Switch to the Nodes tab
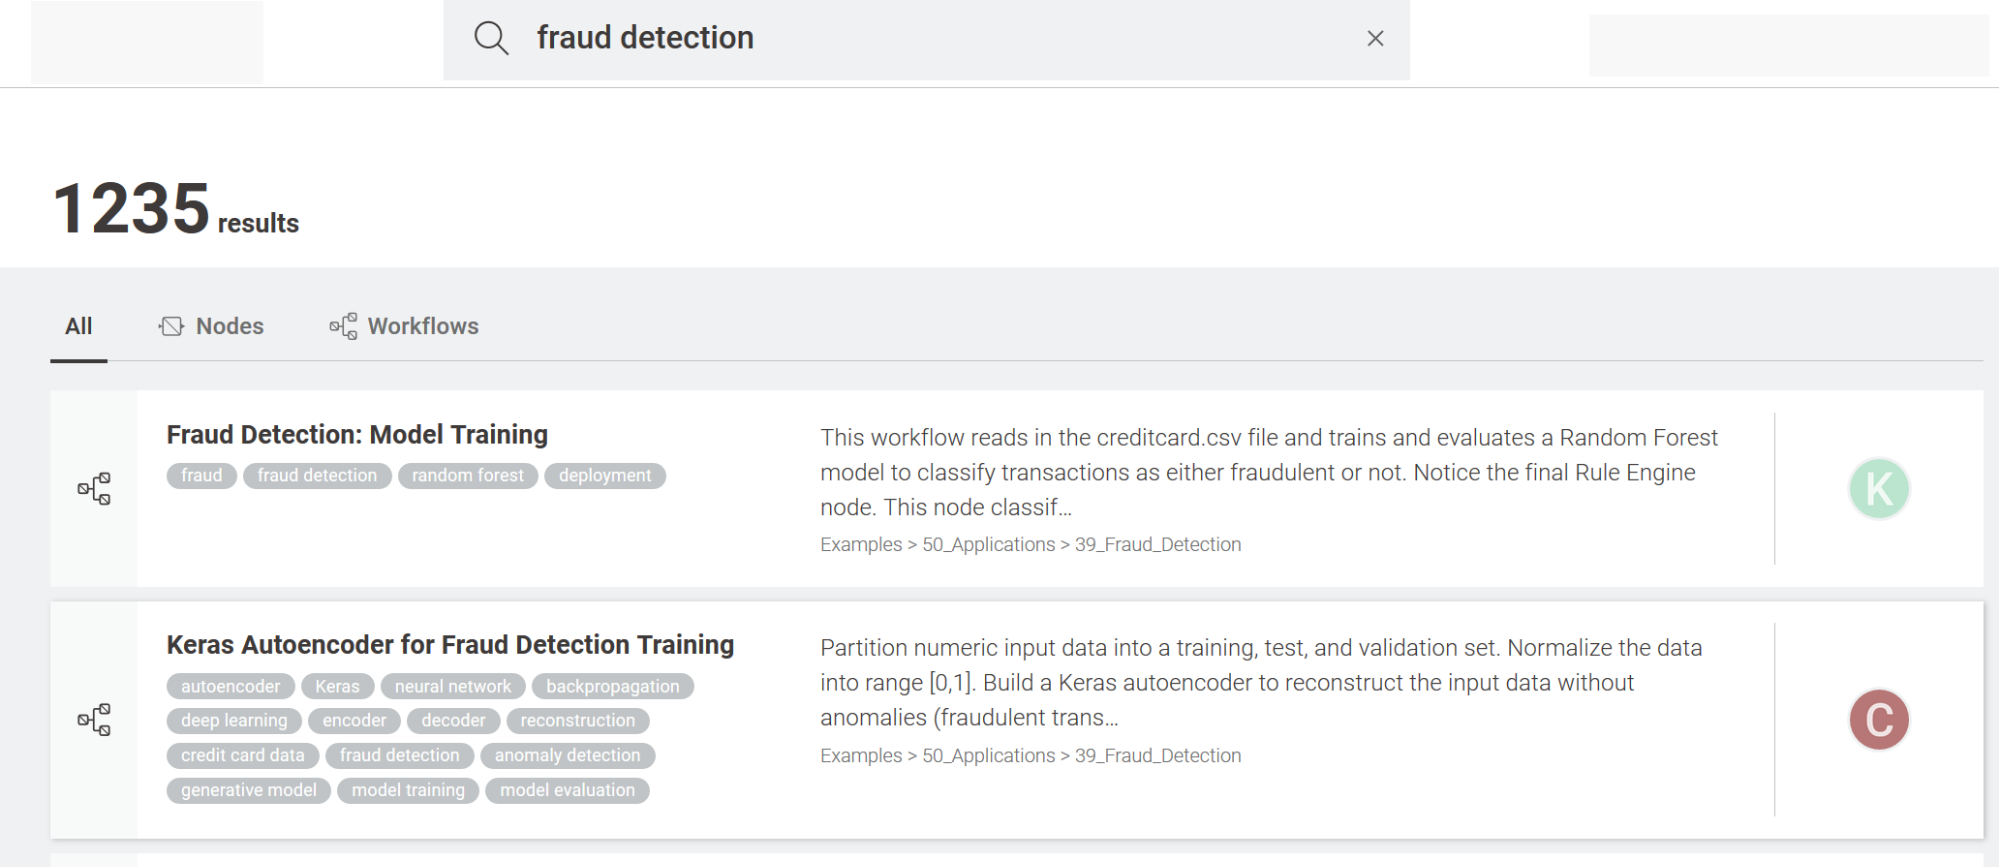This screenshot has width=1999, height=867. 211,326
